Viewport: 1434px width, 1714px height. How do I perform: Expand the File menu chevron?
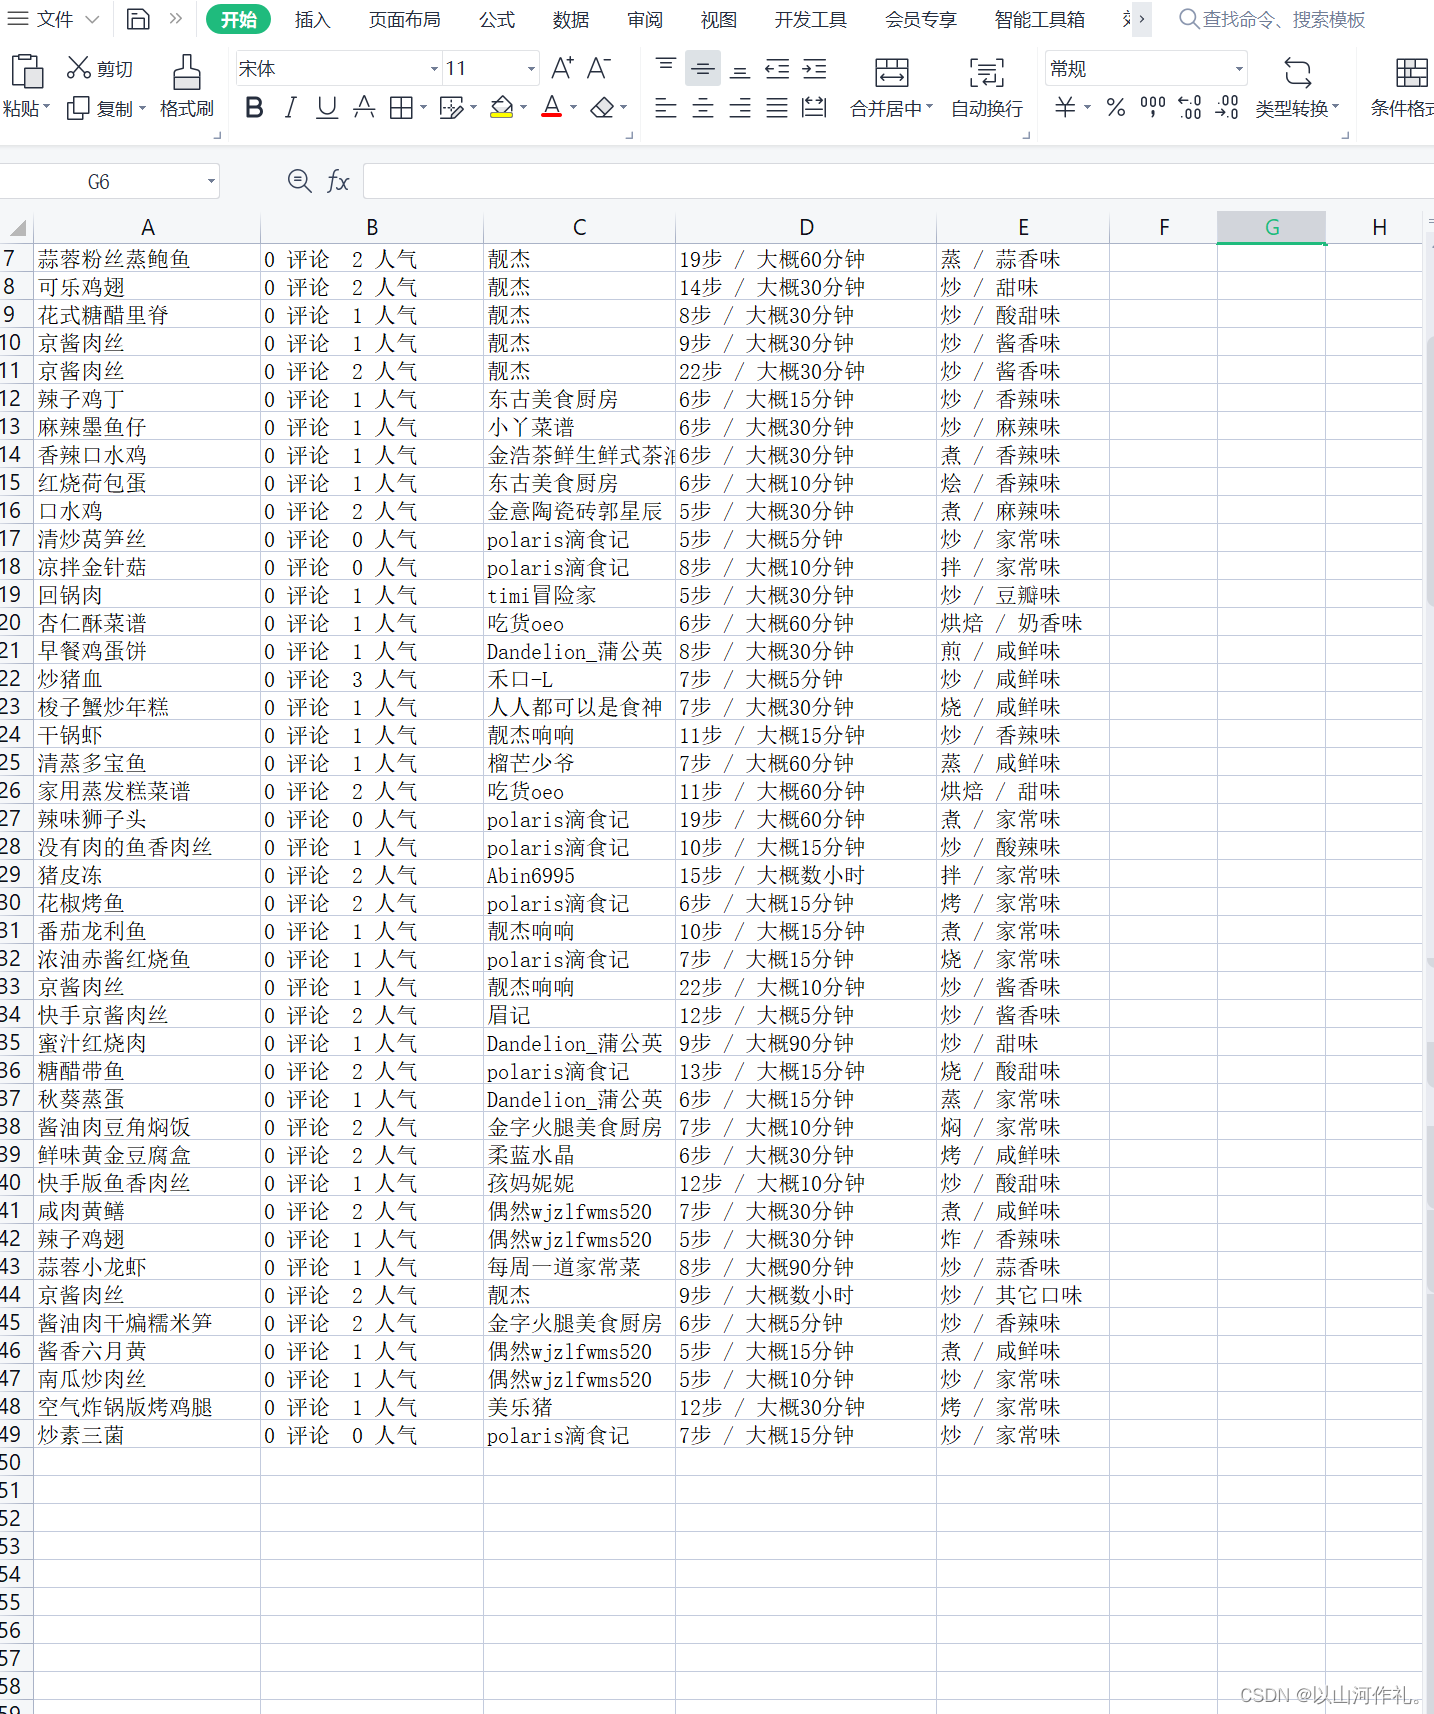pyautogui.click(x=92, y=19)
